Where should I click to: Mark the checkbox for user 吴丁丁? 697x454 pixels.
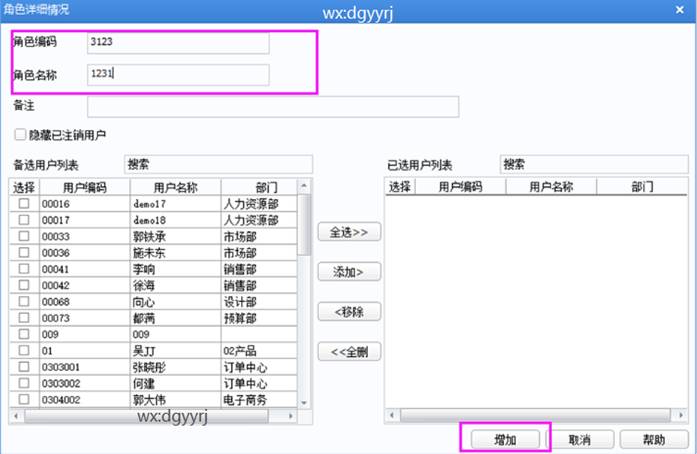[x=23, y=351]
